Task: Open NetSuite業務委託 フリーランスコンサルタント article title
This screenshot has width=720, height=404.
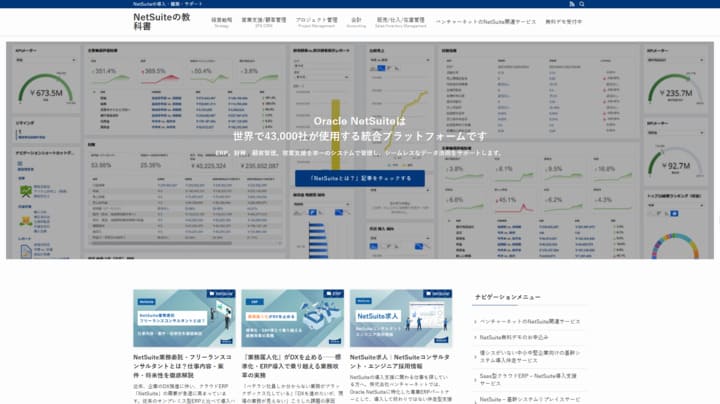Action: (183, 366)
